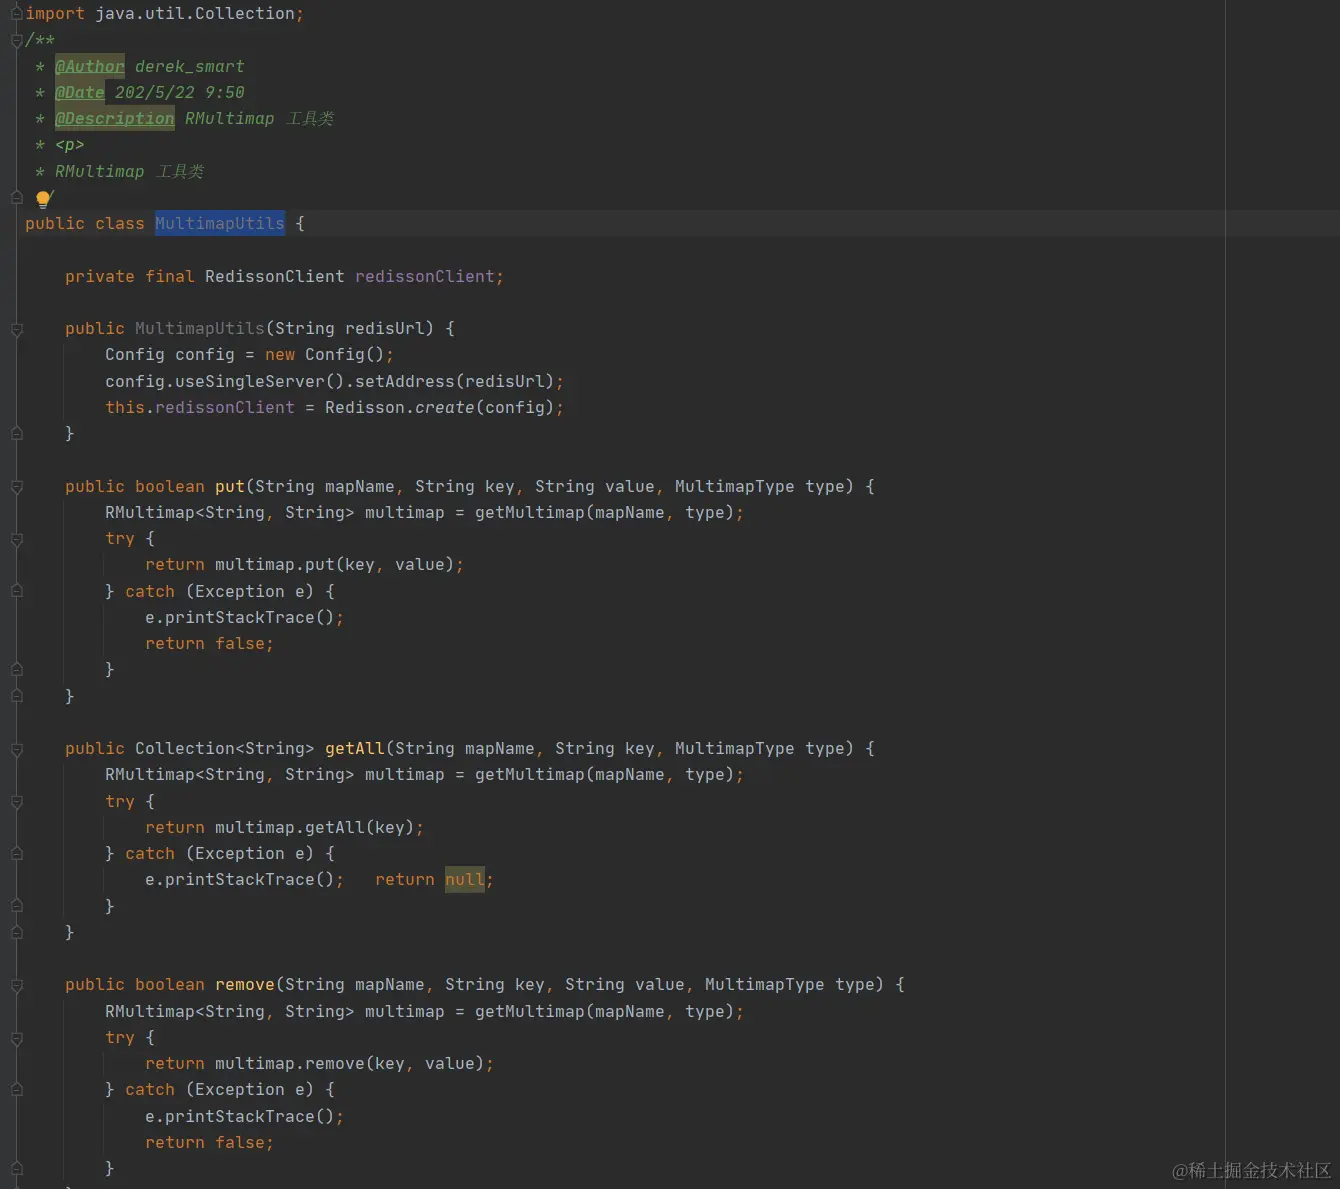1340x1189 pixels.
Task: Click the final keyword of the field
Action: point(170,276)
